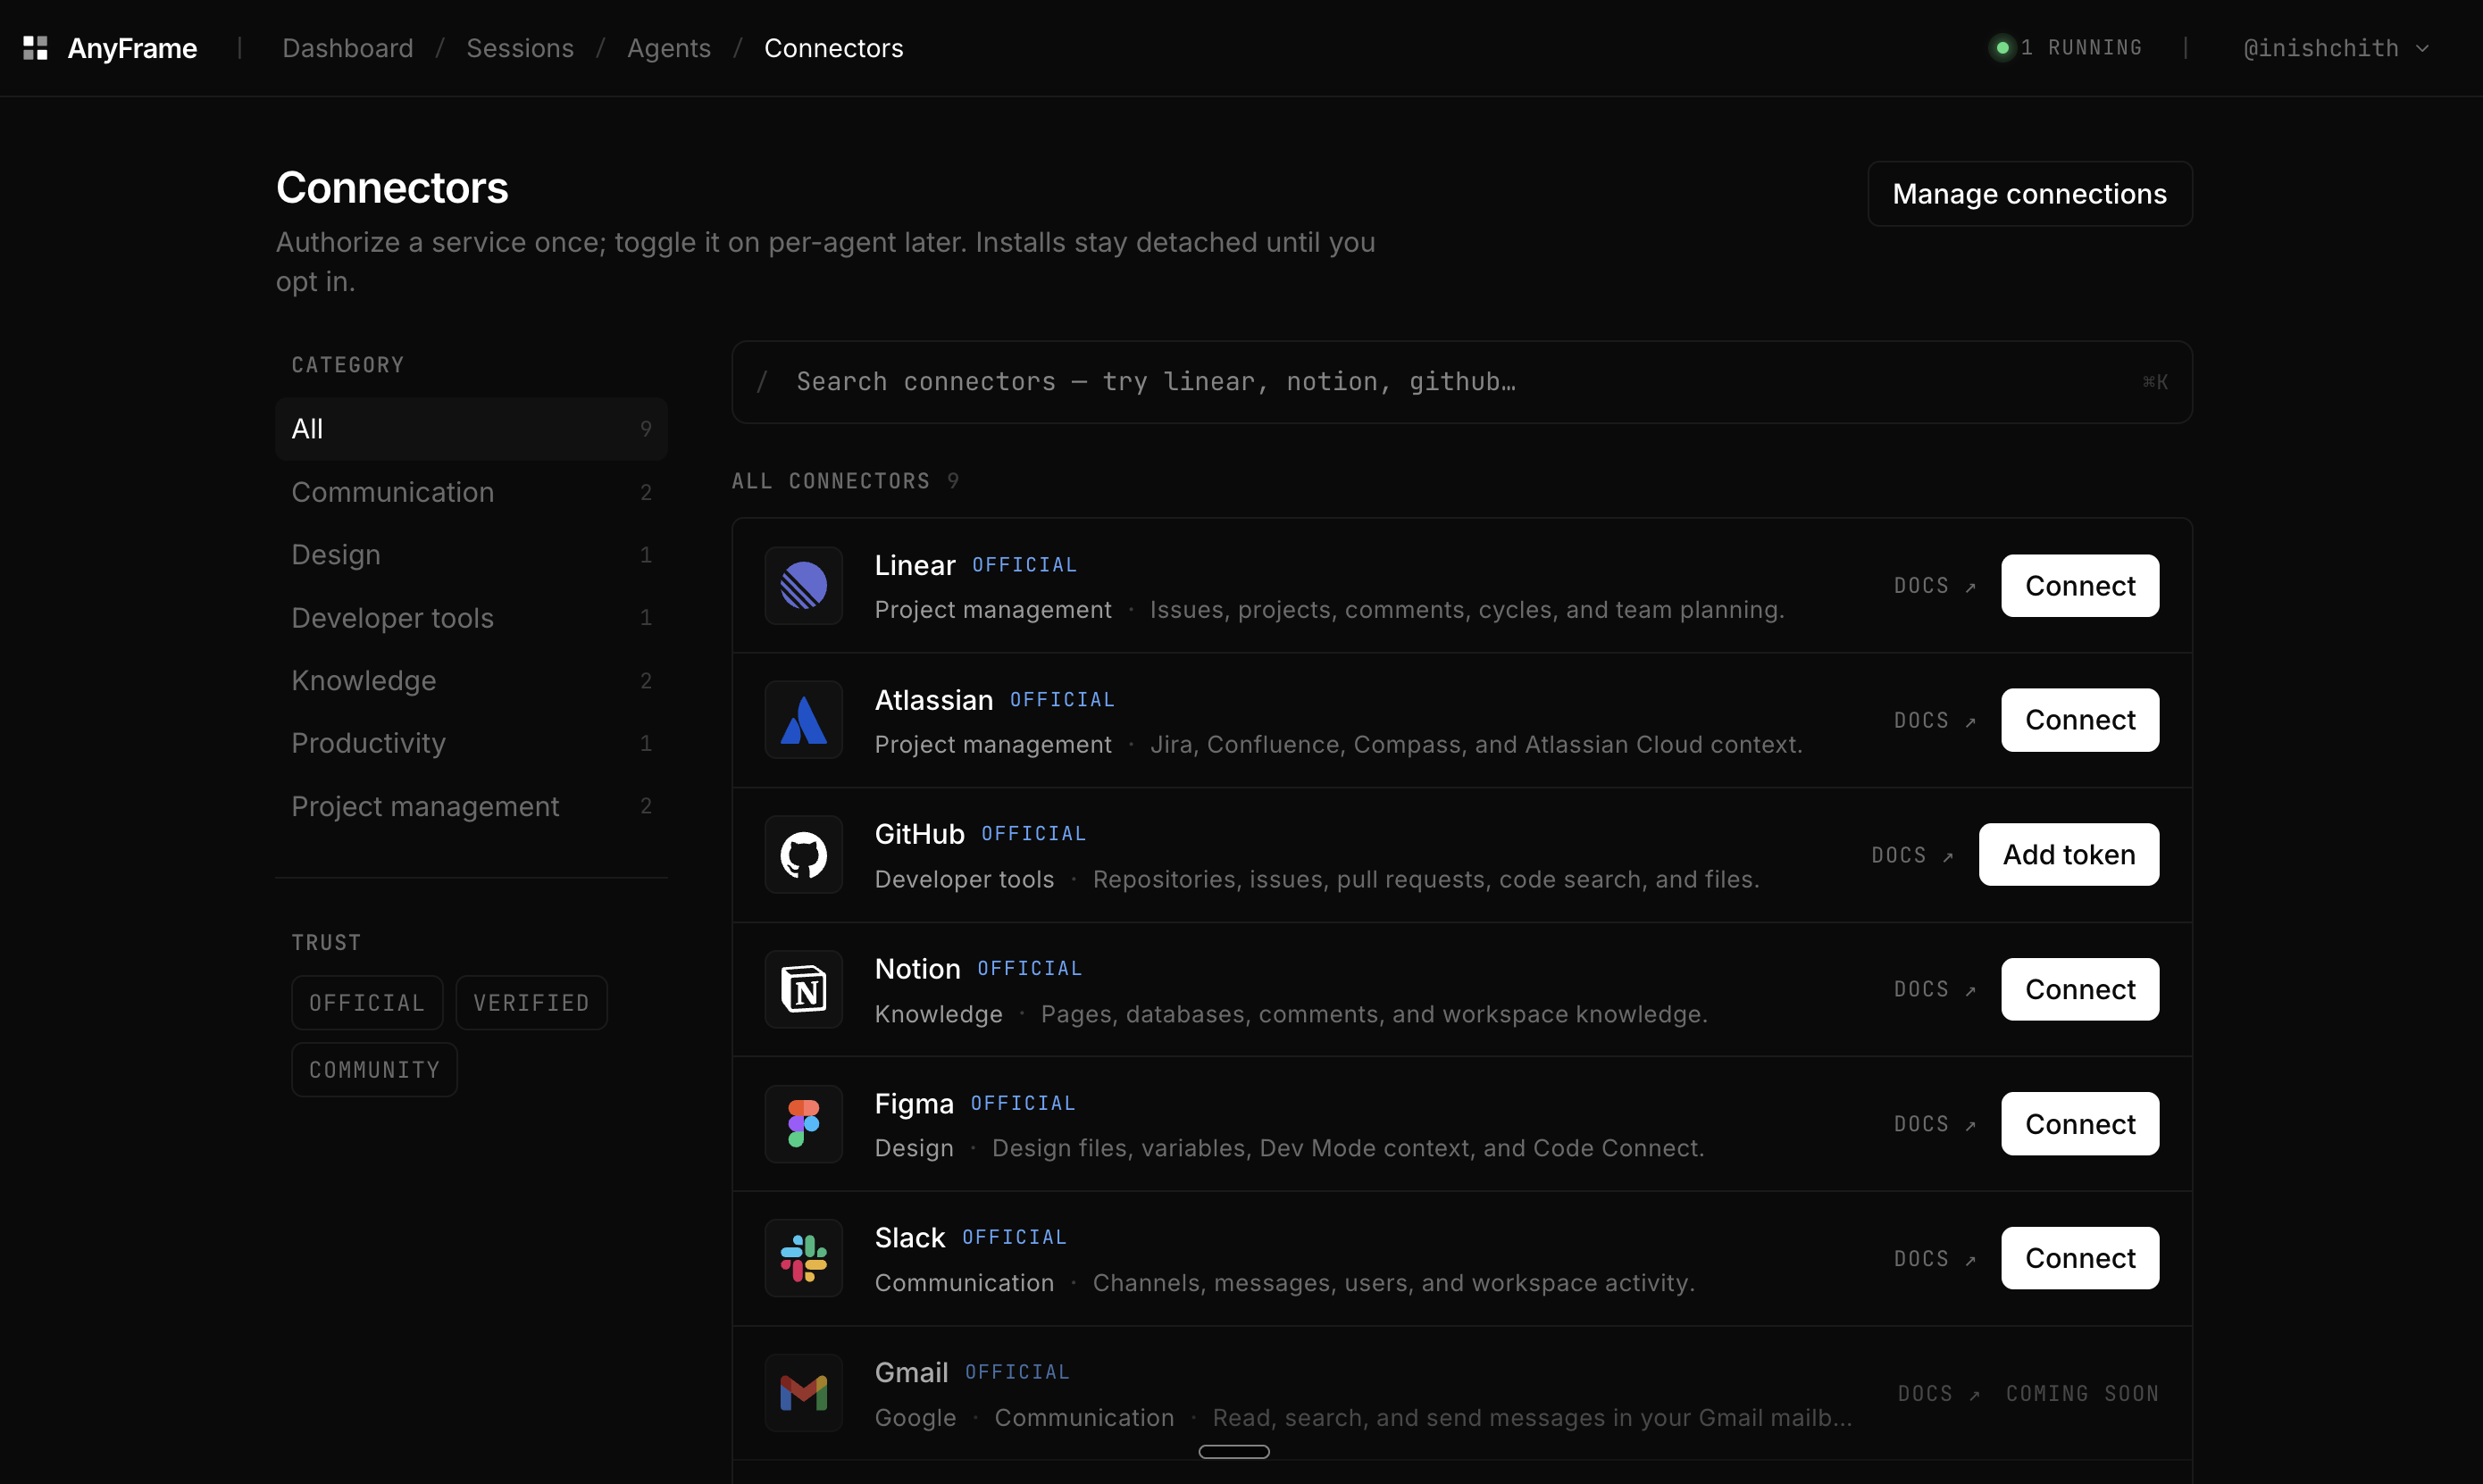Click the AnyFrame logo icon
This screenshot has height=1484, width=2483.
(x=35, y=48)
